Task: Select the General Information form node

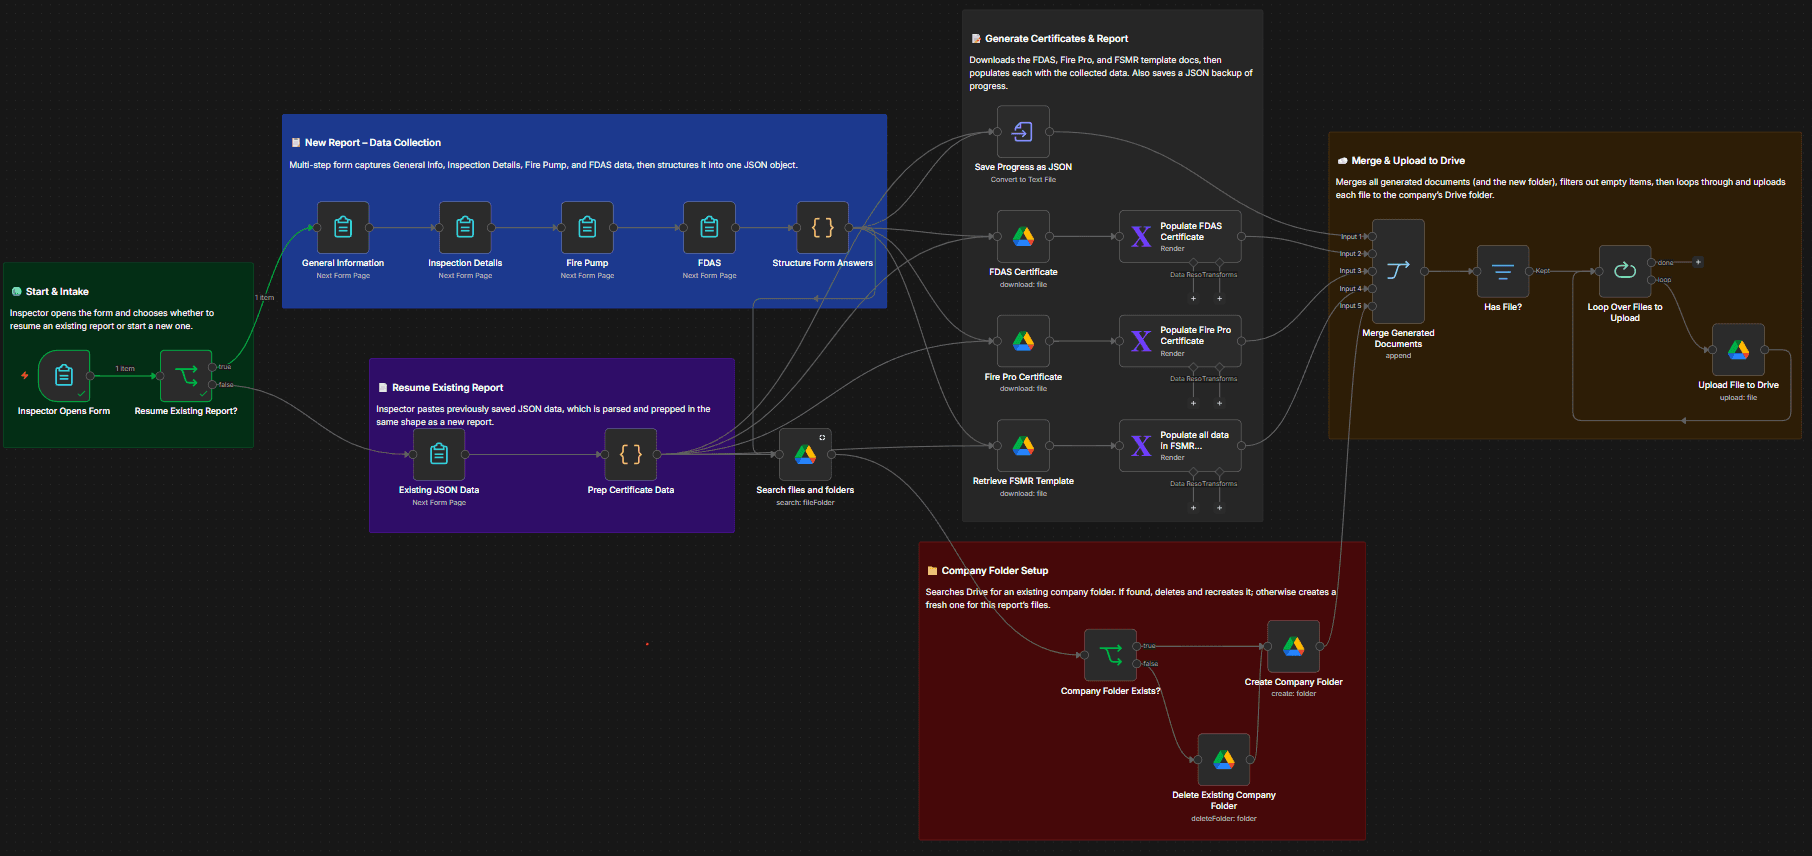Action: (343, 228)
